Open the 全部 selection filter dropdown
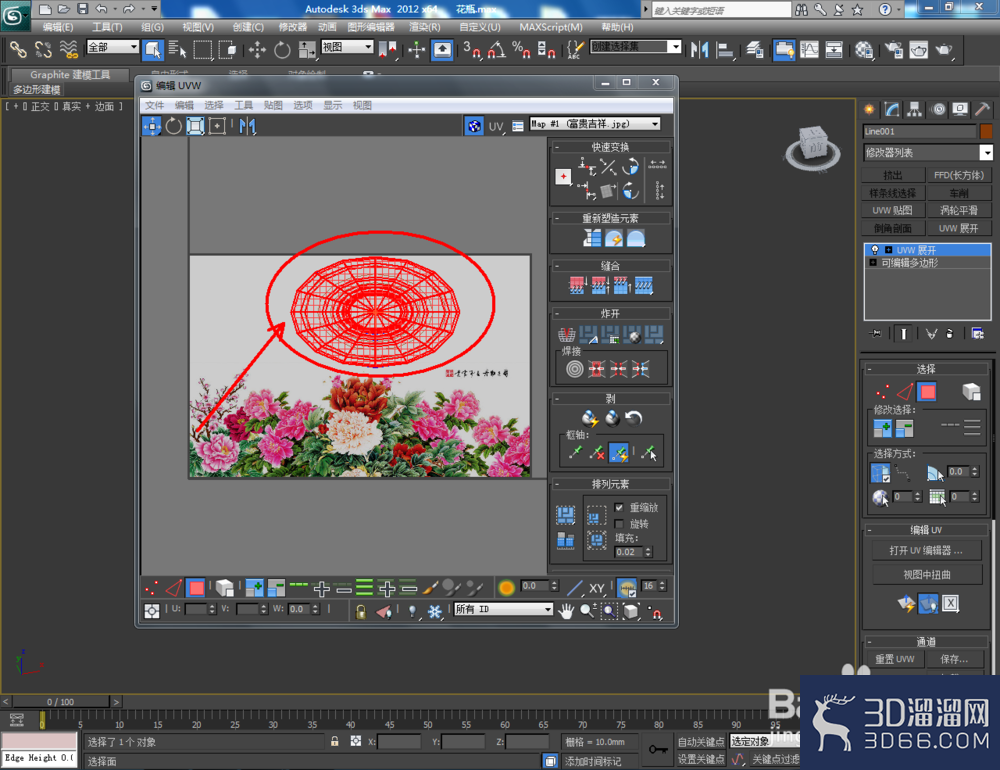Viewport: 1000px width, 770px height. point(112,47)
